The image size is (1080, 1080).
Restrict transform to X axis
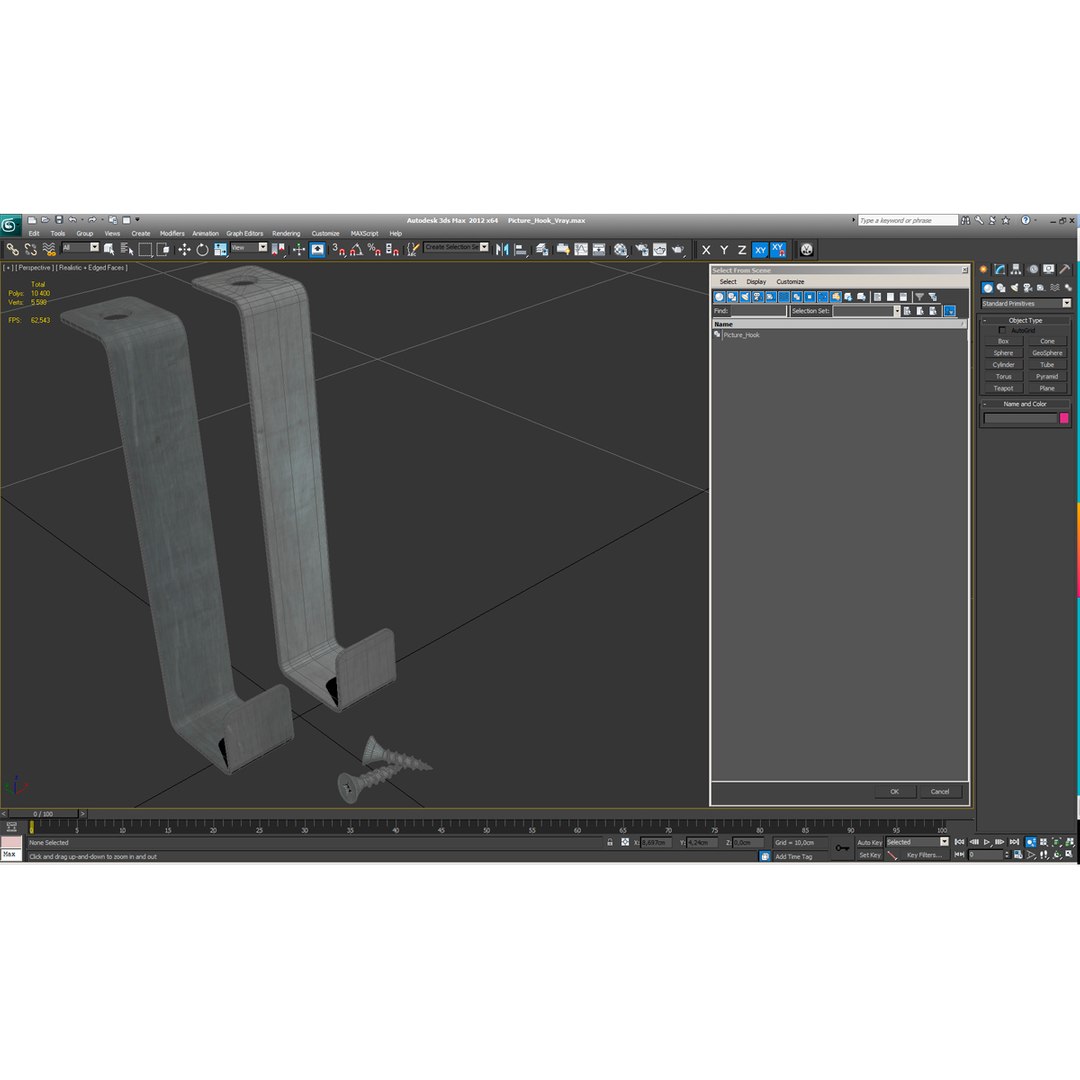tap(706, 250)
